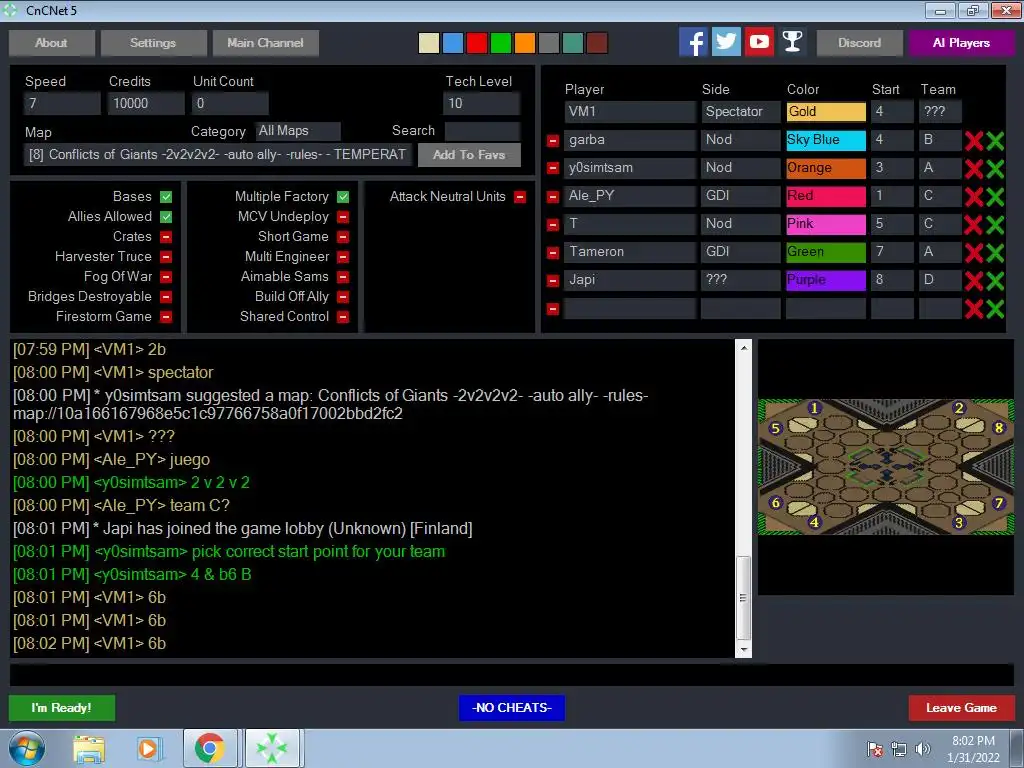Viewport: 1024px width, 768px height.
Task: Click the Leave Game button
Action: pos(961,708)
